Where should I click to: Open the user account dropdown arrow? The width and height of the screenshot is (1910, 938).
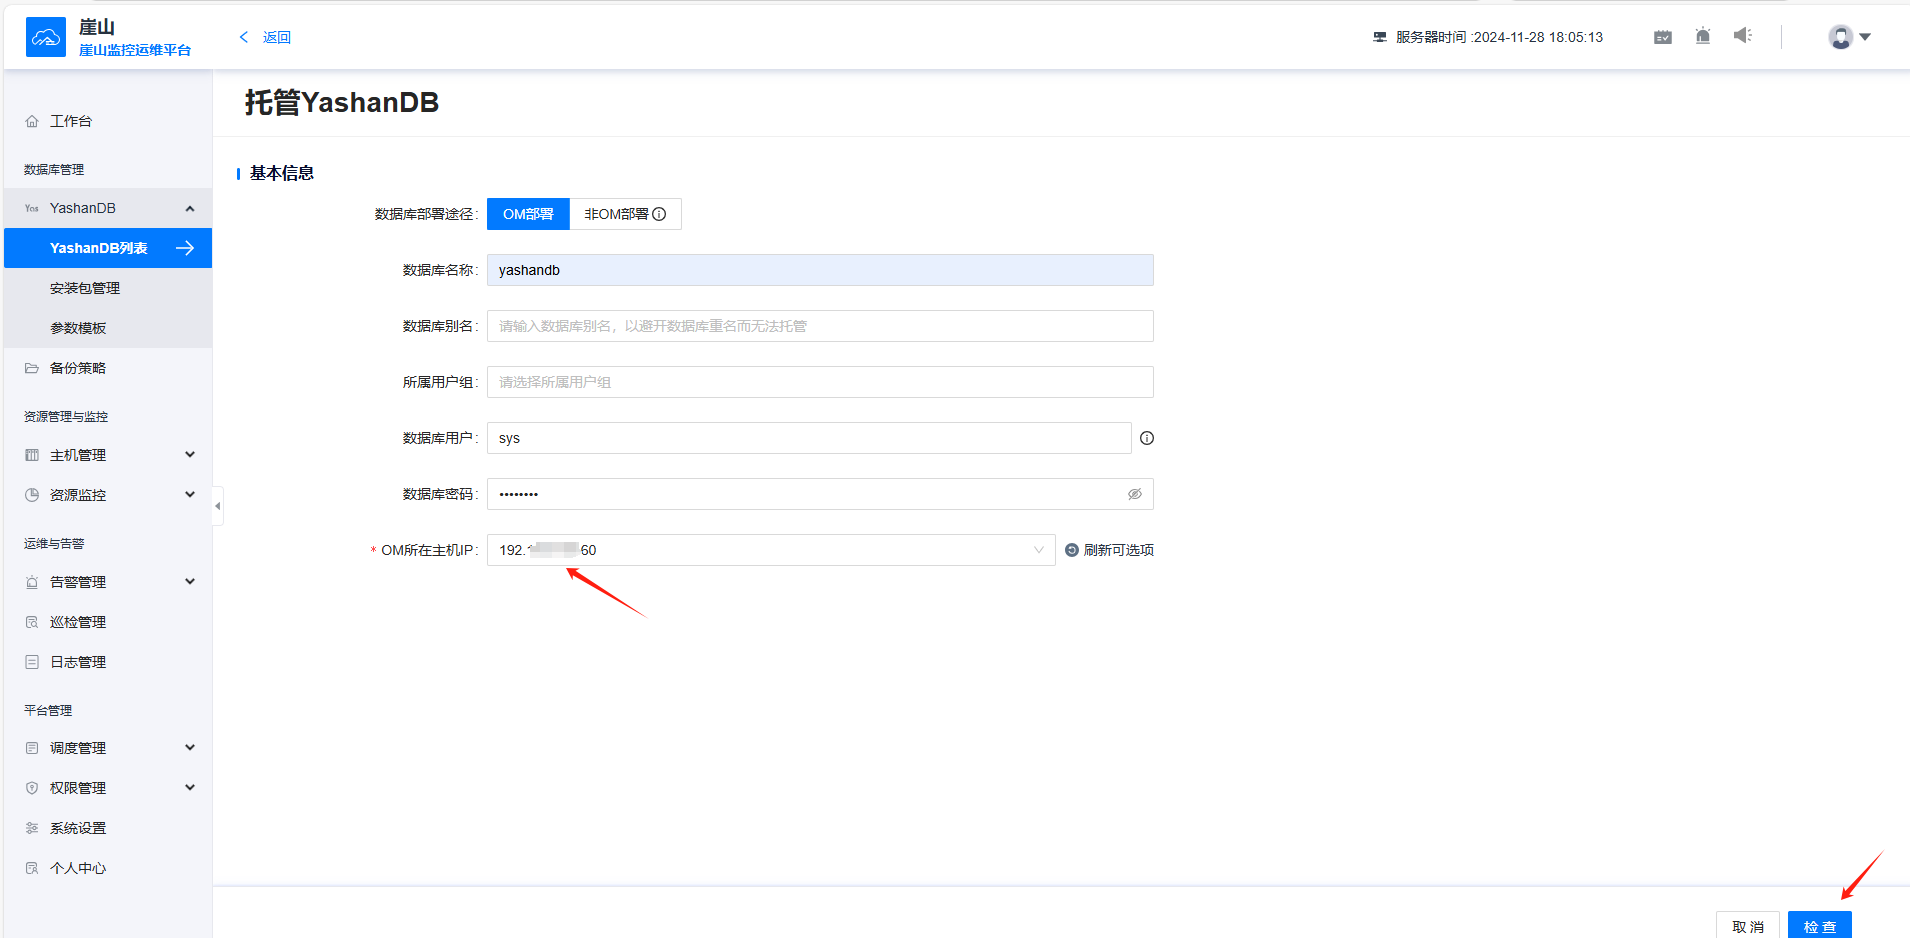coord(1865,37)
